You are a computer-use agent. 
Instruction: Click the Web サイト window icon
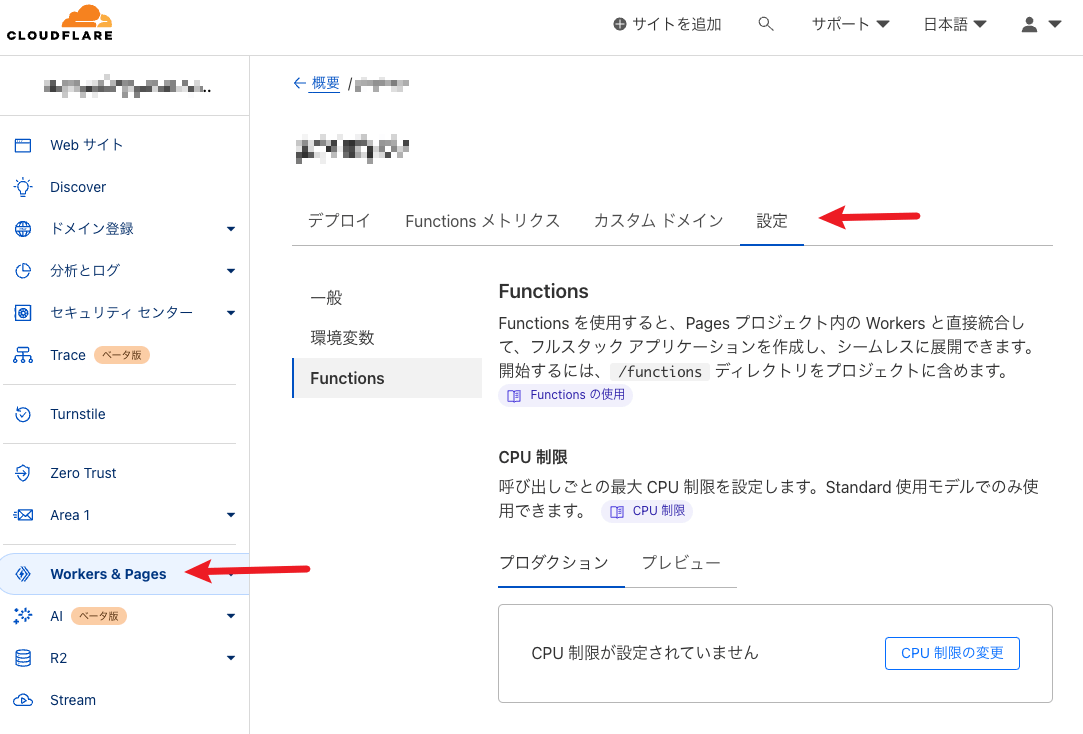[23, 145]
